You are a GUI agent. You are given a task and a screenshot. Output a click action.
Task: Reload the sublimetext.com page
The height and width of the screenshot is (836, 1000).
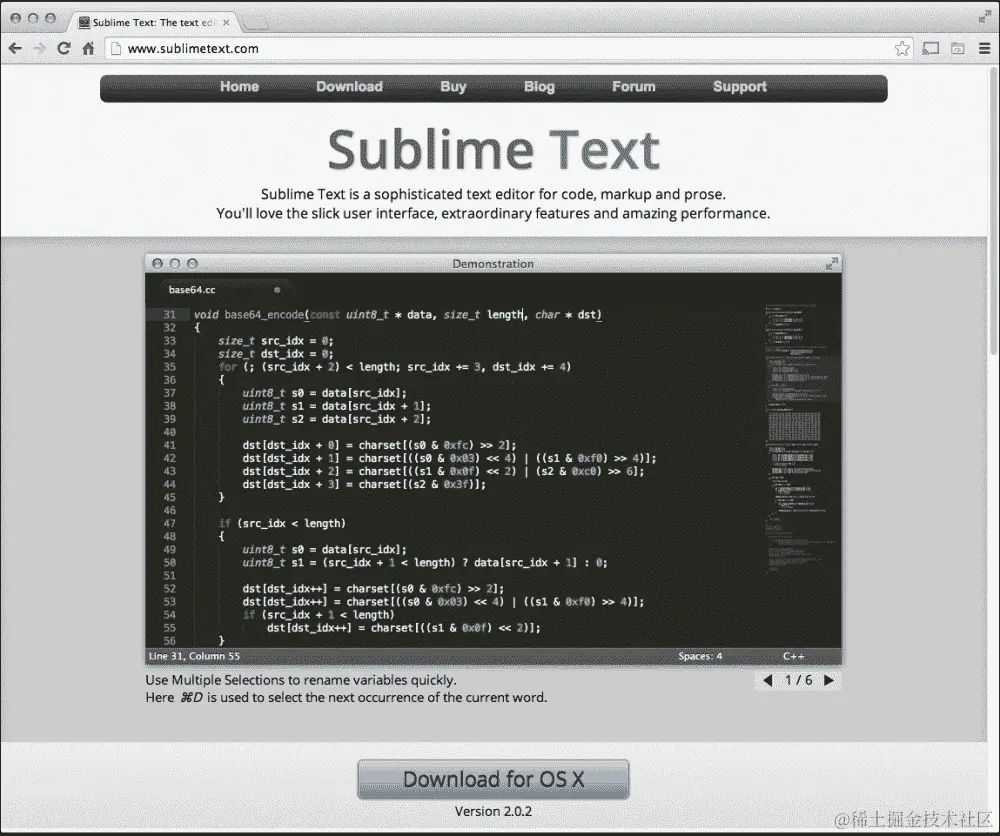click(x=64, y=48)
